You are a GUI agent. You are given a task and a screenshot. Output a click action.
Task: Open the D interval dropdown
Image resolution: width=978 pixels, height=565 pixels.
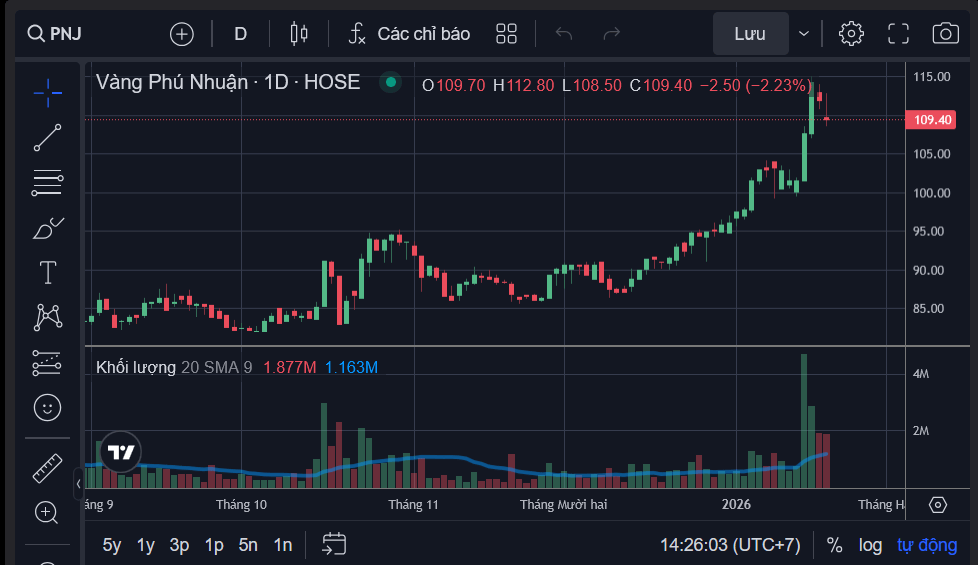(240, 34)
